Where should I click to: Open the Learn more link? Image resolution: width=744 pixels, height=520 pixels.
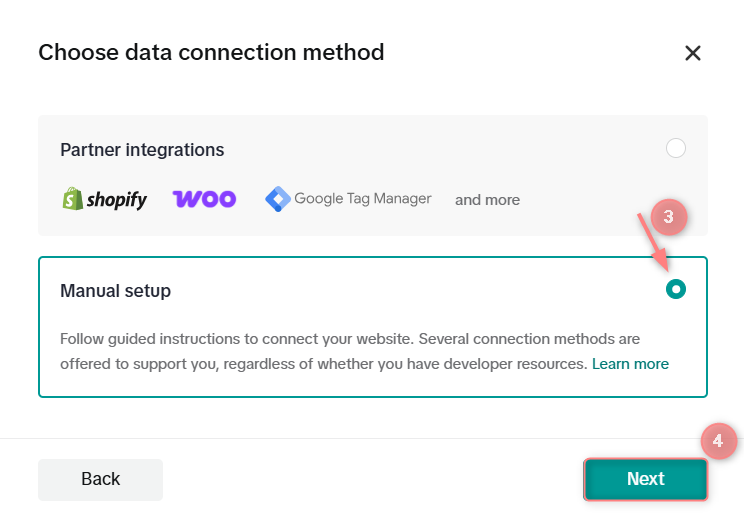[x=630, y=363]
